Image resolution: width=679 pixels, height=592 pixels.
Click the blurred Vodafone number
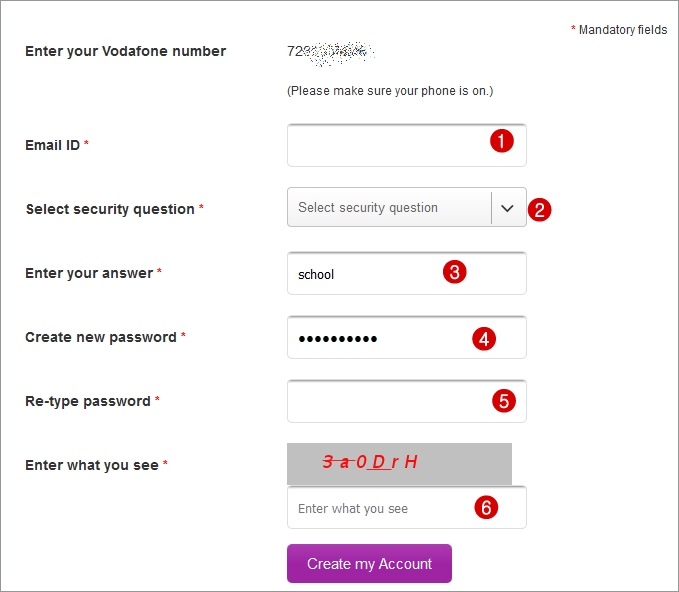330,53
